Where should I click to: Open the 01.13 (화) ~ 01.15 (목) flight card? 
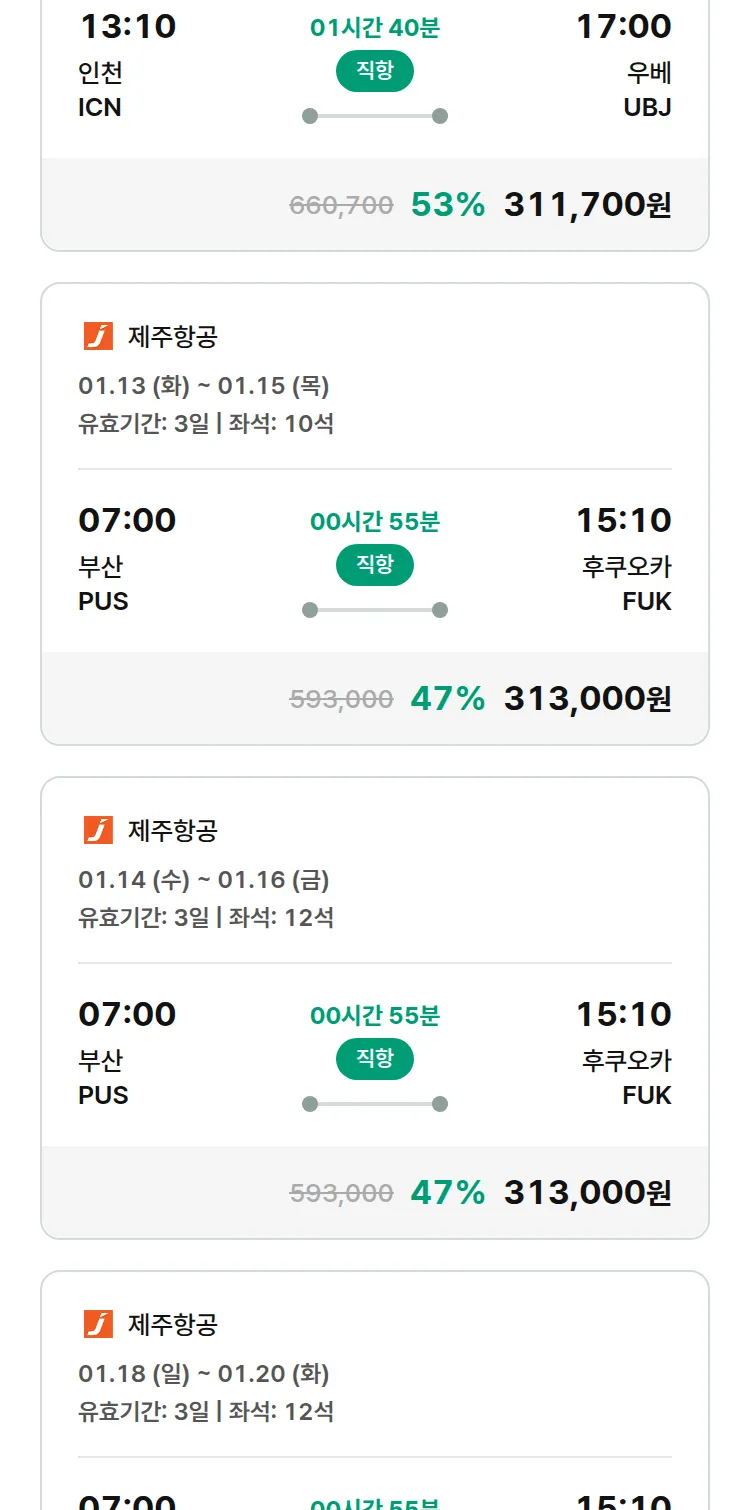[204, 386]
